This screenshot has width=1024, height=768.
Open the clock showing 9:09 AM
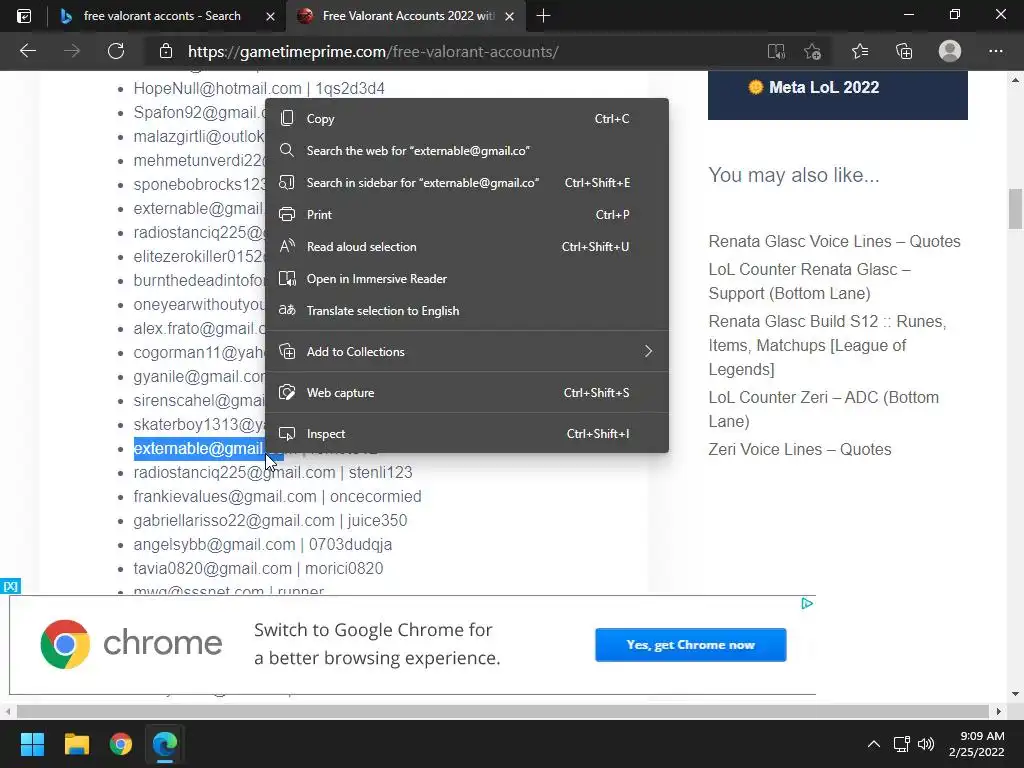tap(976, 744)
